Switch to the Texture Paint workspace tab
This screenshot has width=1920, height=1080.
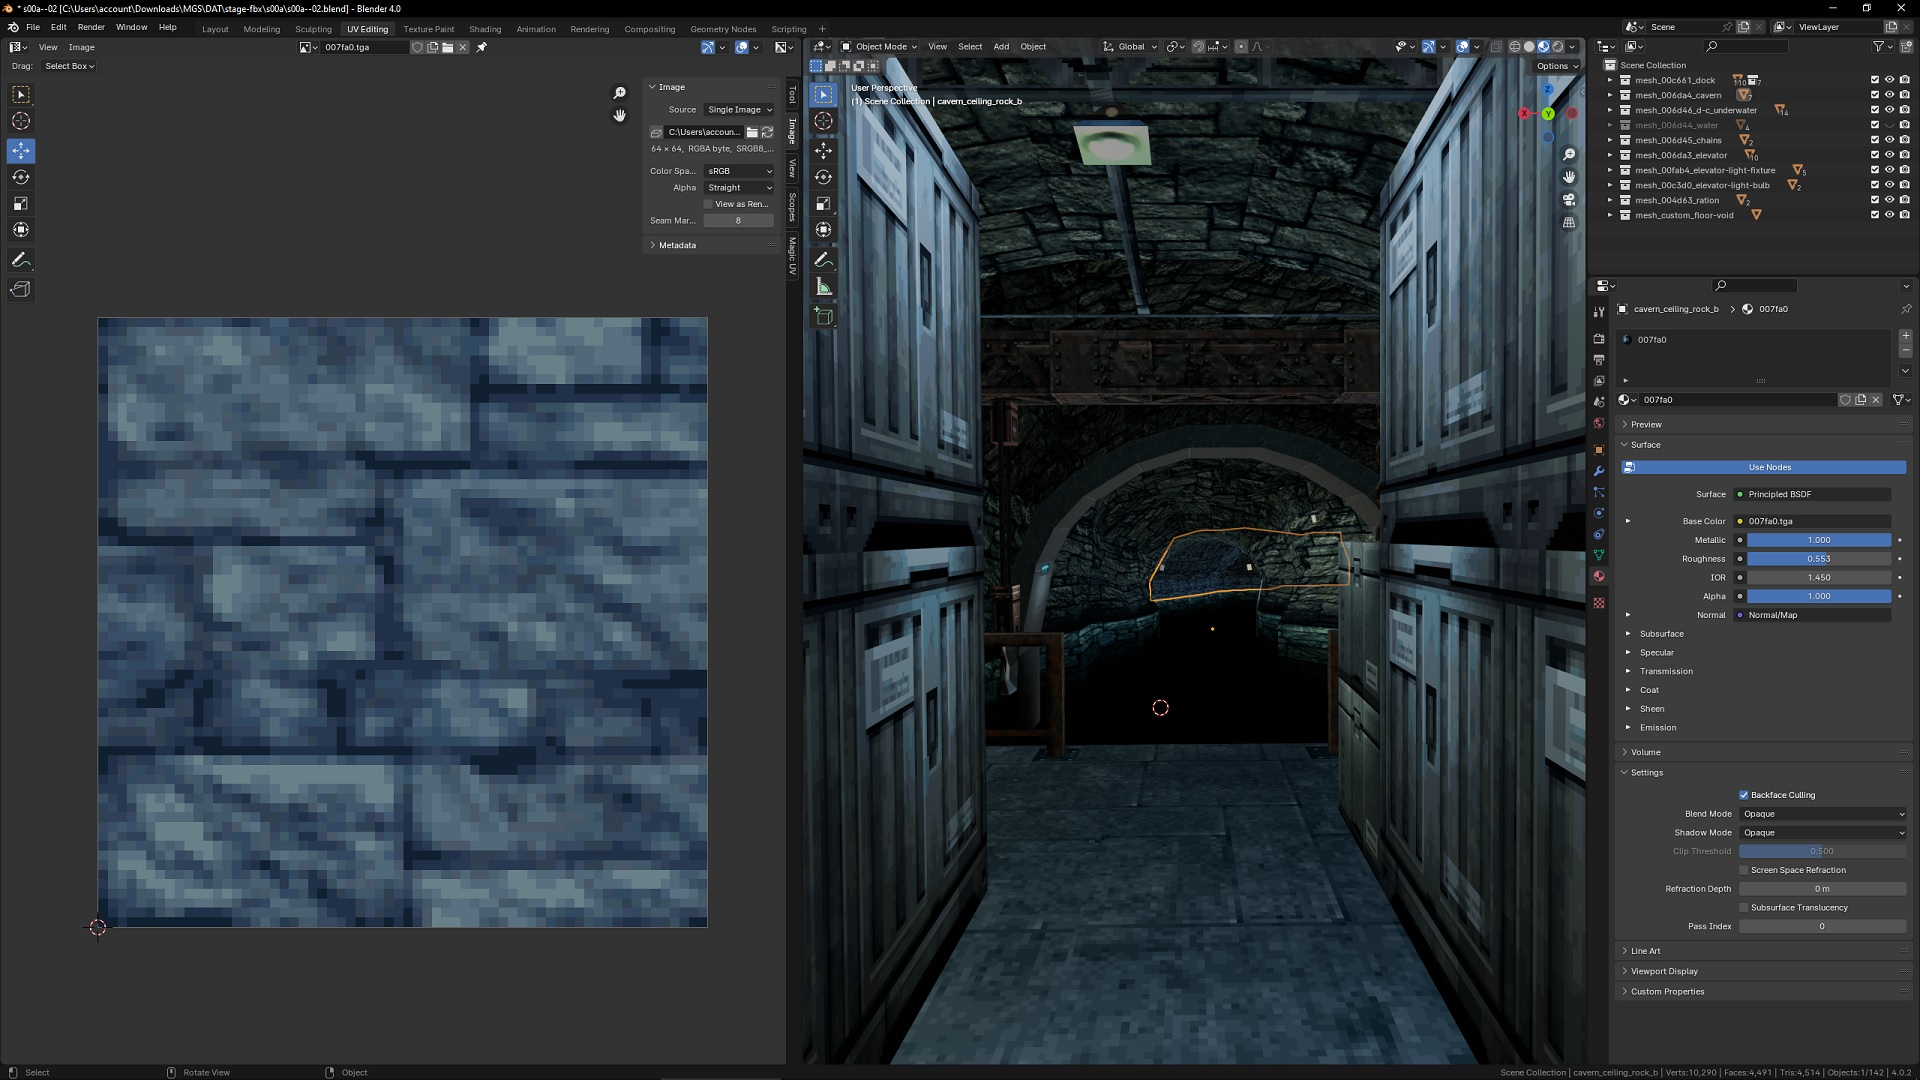click(x=429, y=29)
